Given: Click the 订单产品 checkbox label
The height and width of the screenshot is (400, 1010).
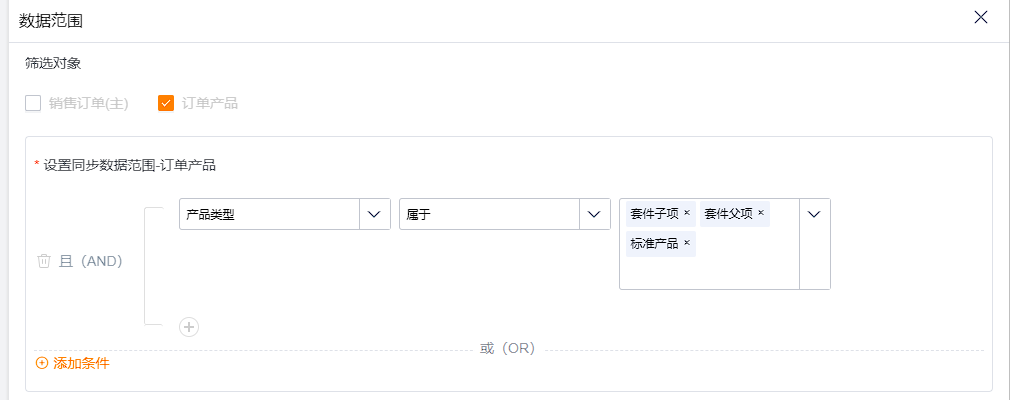Looking at the screenshot, I should [x=209, y=103].
